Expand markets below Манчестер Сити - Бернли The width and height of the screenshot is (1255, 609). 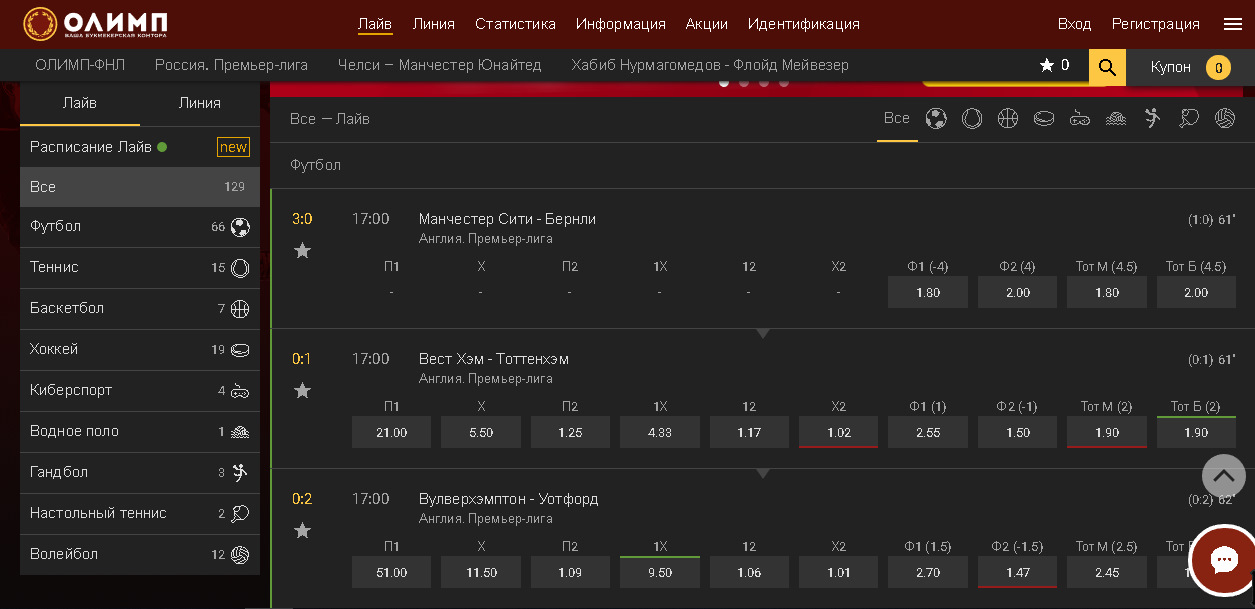[x=763, y=333]
